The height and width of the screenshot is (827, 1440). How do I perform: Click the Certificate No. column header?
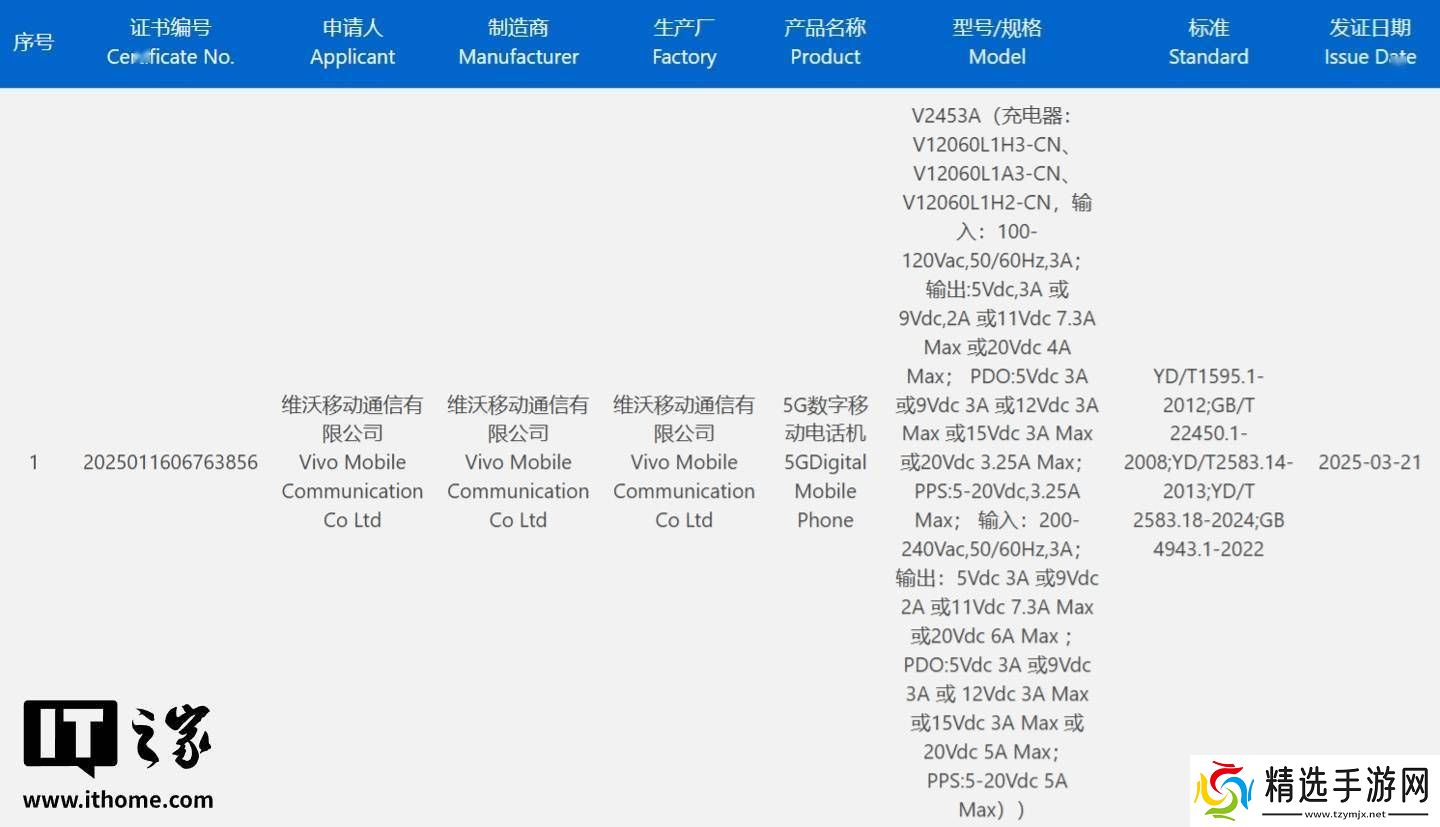pyautogui.click(x=170, y=42)
